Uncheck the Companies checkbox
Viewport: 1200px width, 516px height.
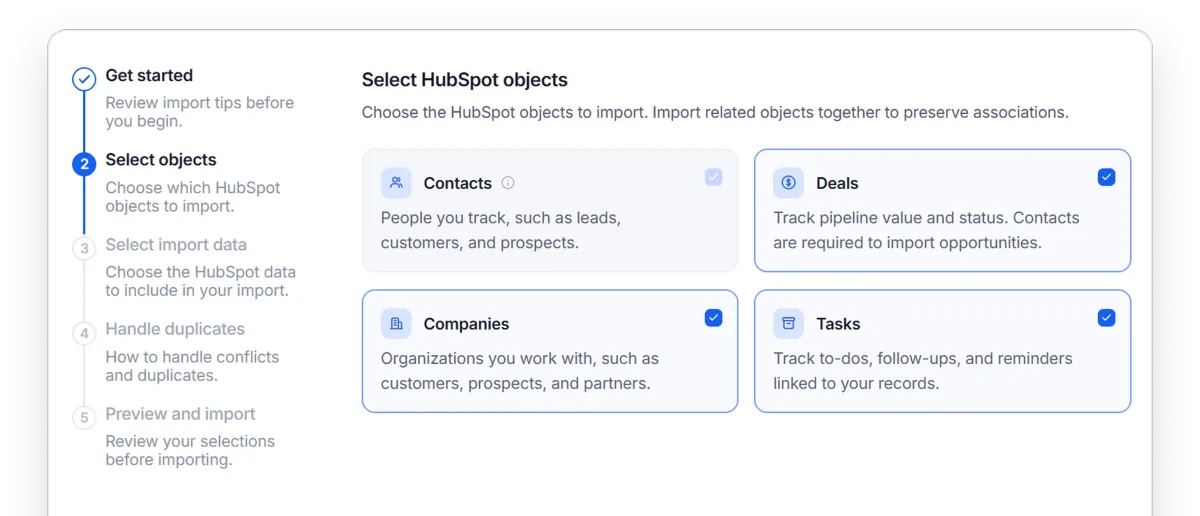[713, 318]
